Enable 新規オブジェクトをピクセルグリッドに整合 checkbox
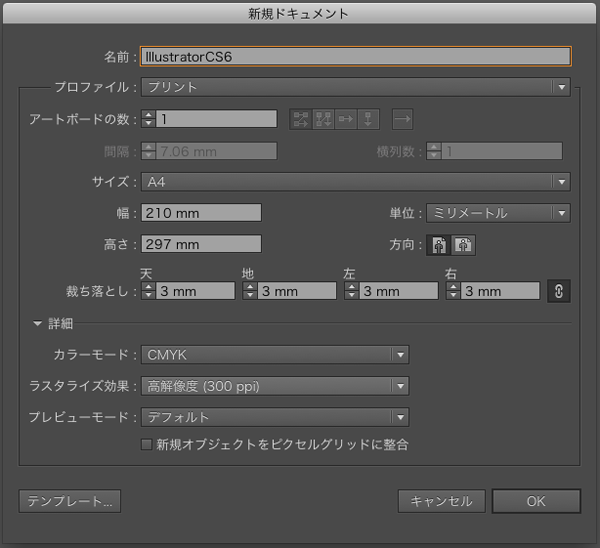 (x=146, y=445)
